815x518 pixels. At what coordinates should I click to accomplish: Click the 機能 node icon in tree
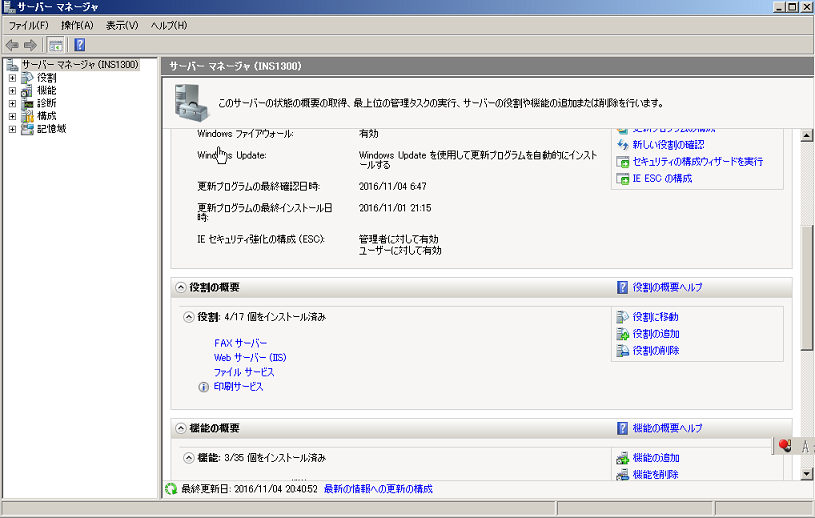pyautogui.click(x=27, y=91)
